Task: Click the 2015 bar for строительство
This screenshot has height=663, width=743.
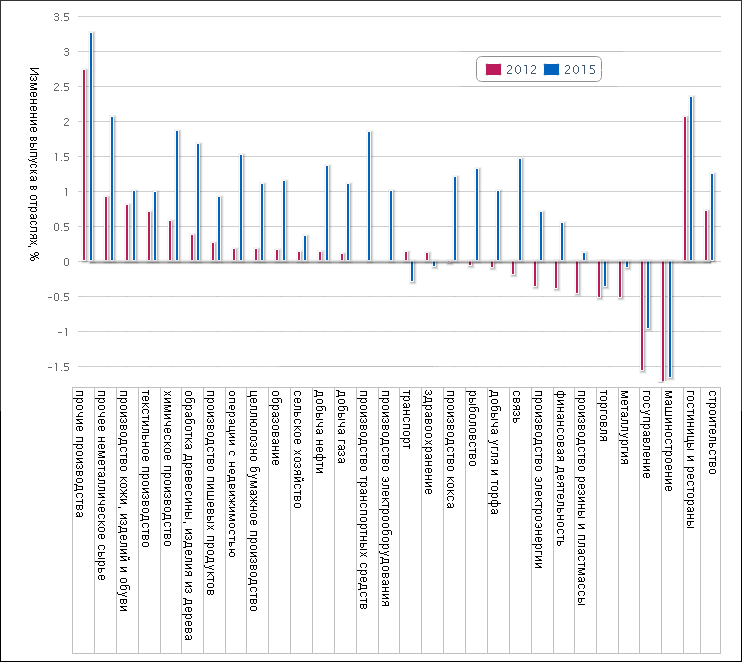Action: pyautogui.click(x=712, y=218)
